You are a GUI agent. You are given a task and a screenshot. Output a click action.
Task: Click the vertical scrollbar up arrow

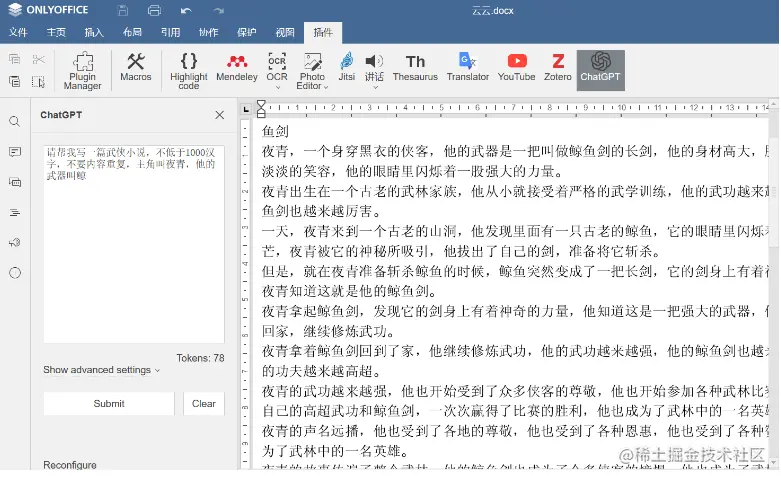[x=773, y=103]
